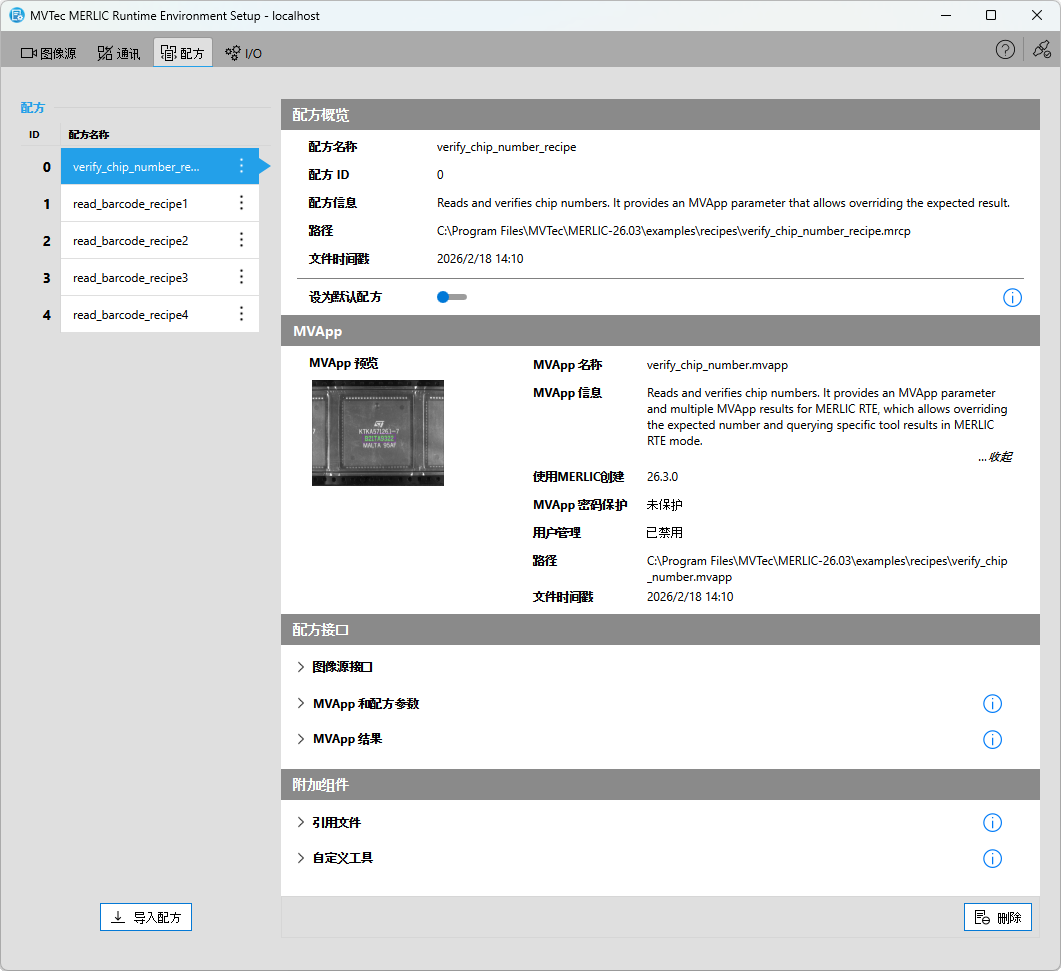Open three-dot menu for read_barcode_recipe3
The width and height of the screenshot is (1061, 971).
click(241, 277)
